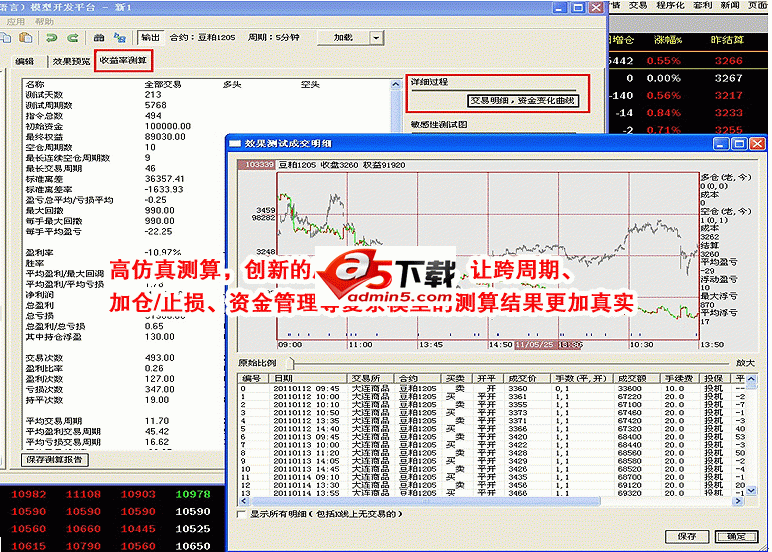Switch to the 收益率测算 tab

click(x=123, y=61)
